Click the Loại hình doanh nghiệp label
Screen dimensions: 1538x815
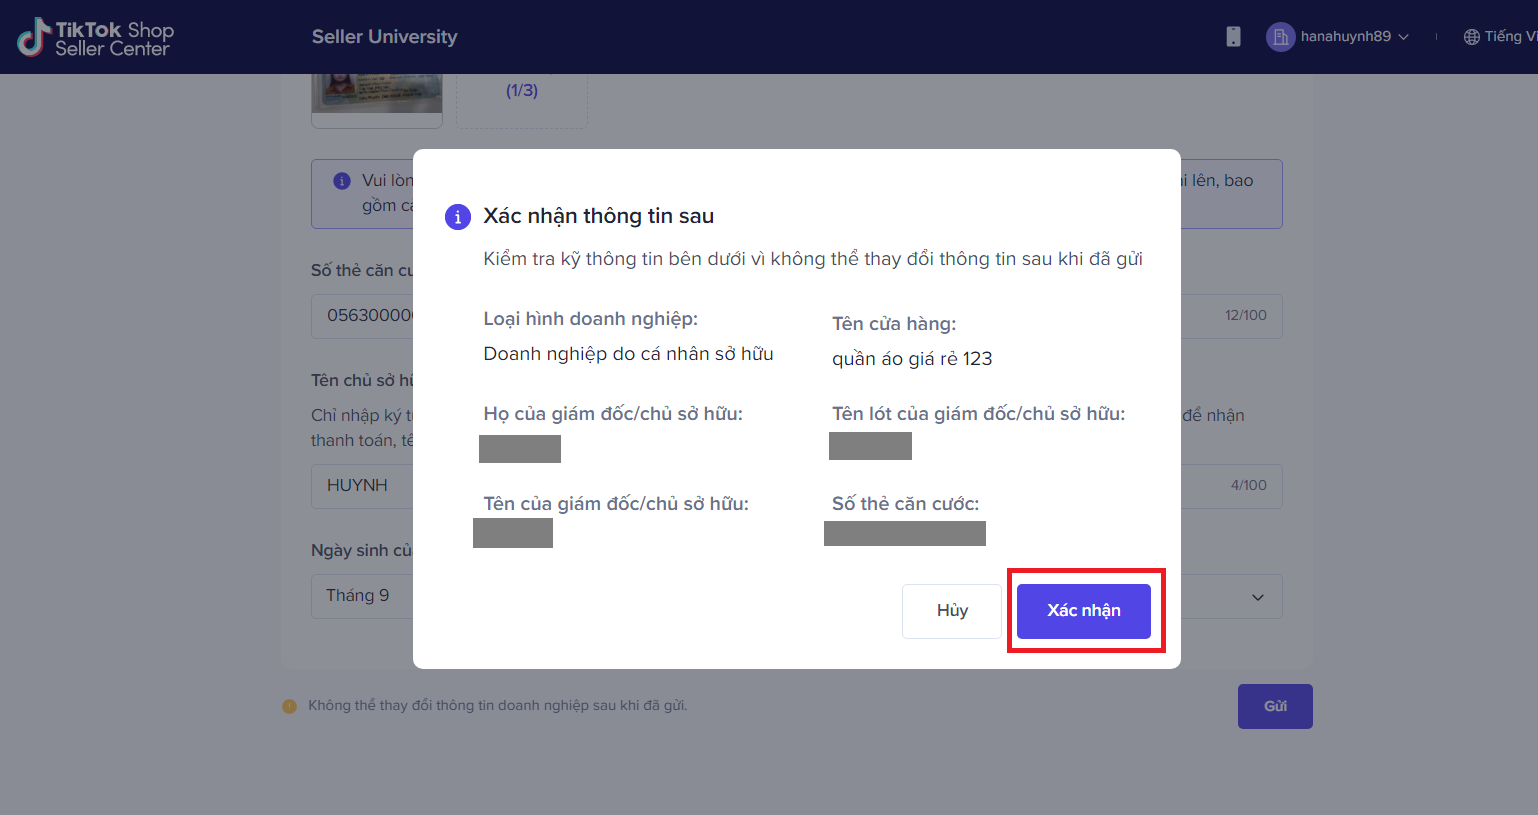click(591, 319)
